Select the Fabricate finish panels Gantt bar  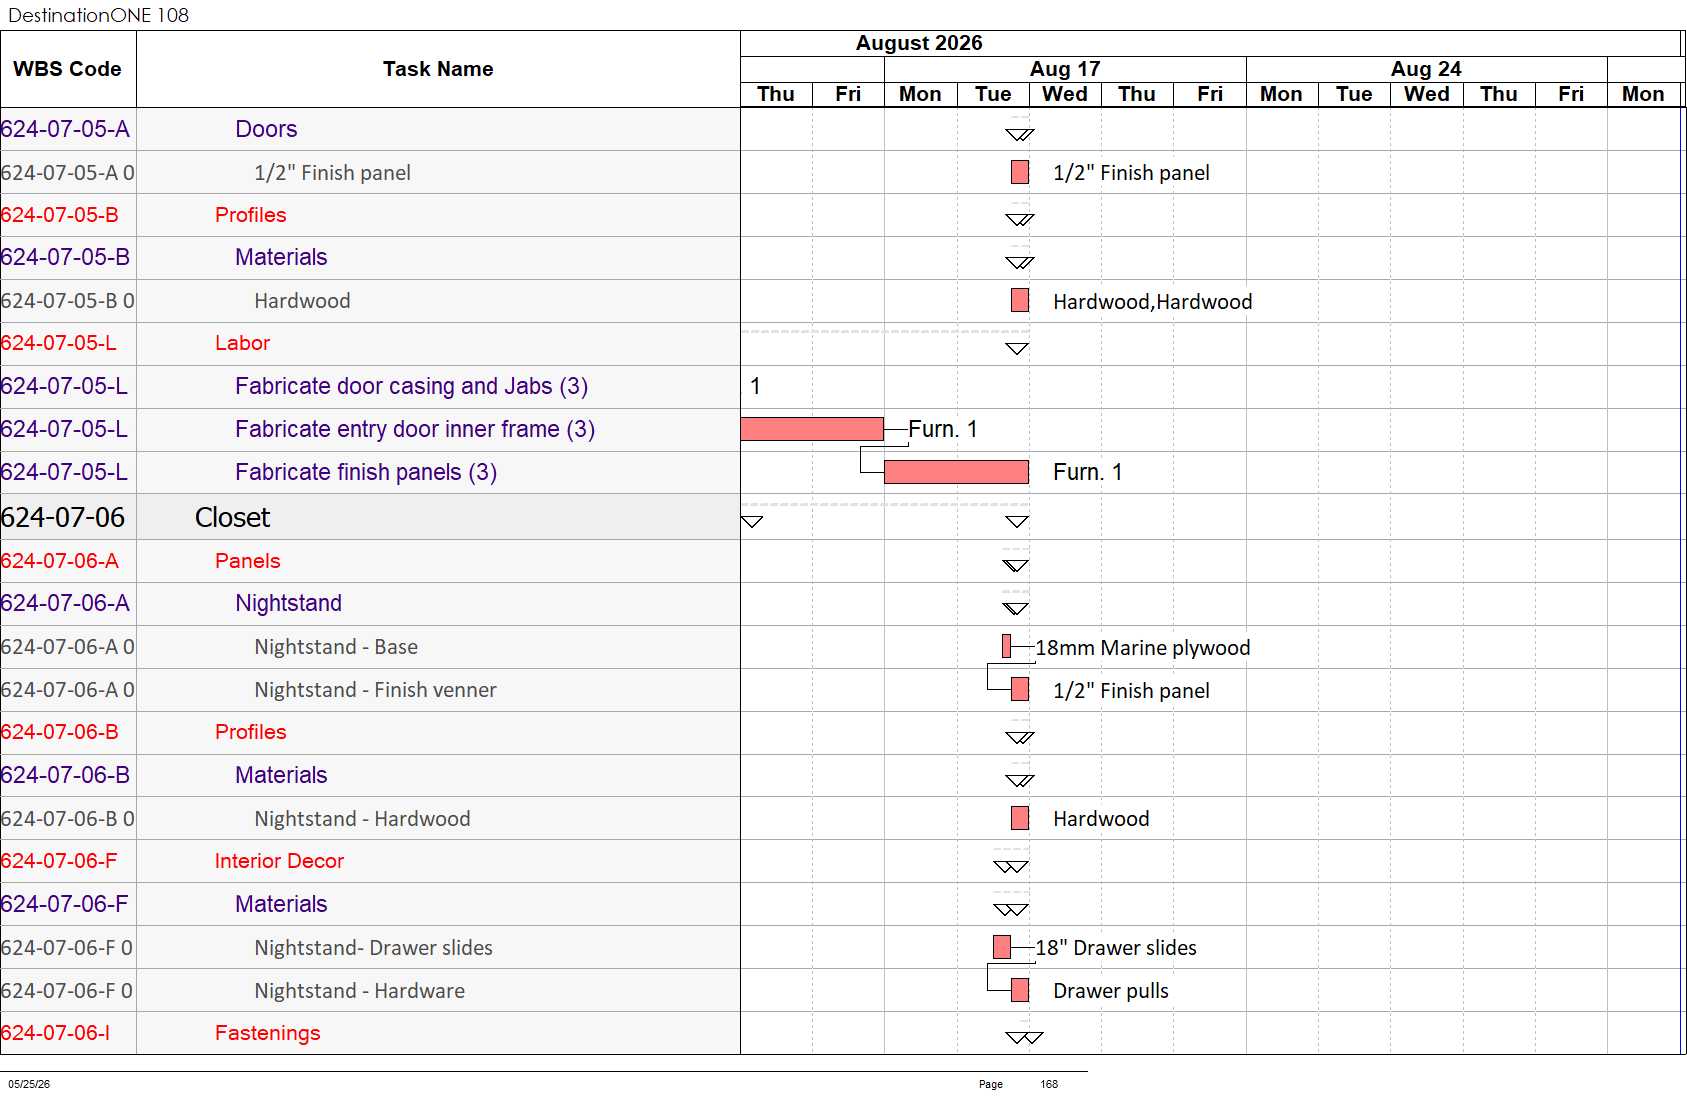[956, 472]
